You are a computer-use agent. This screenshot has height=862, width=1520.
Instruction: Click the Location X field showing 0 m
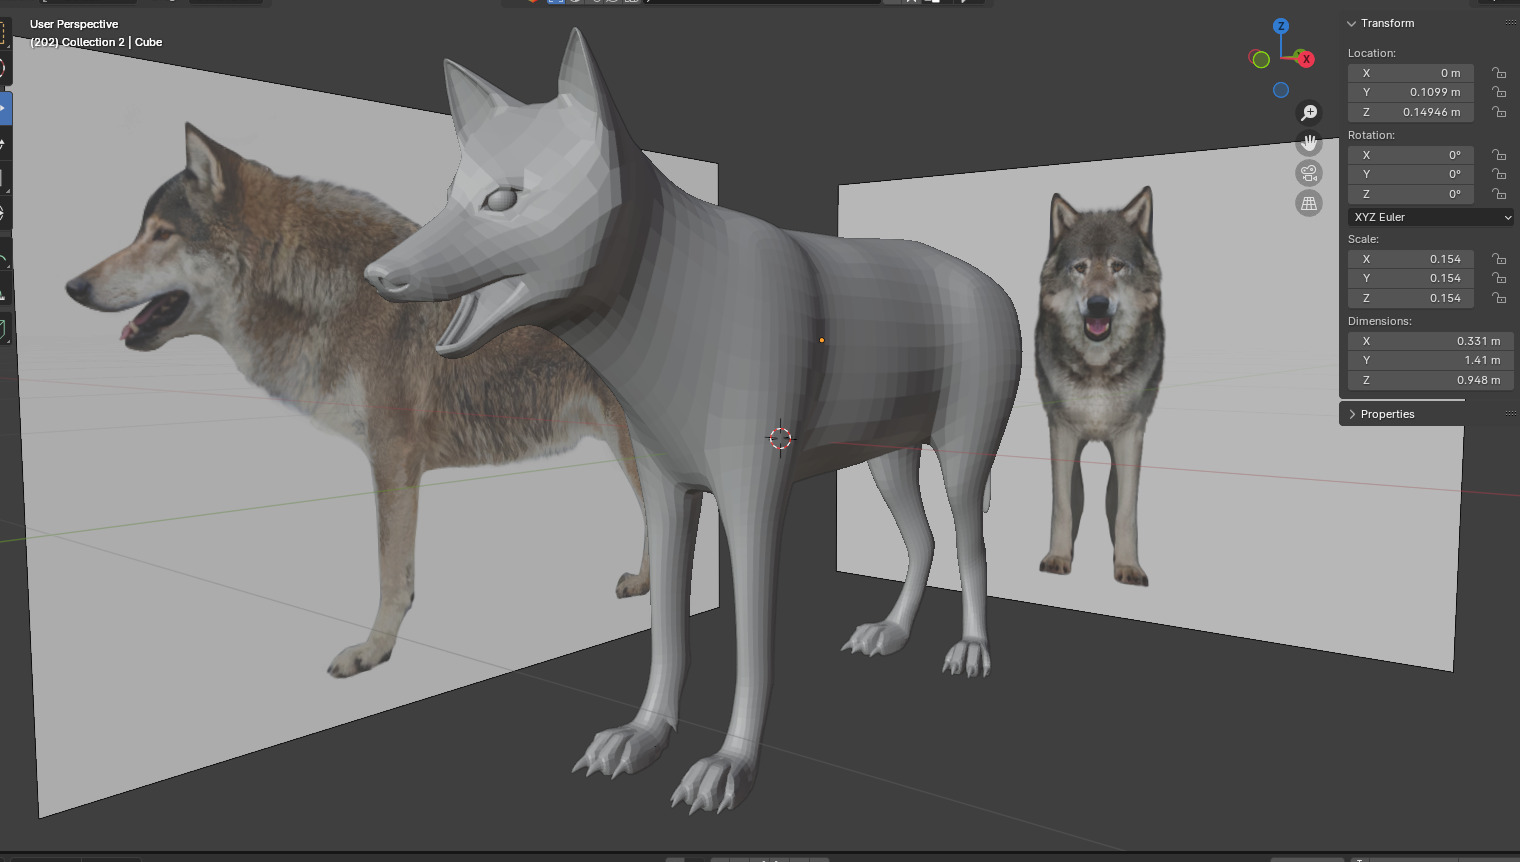tap(1411, 73)
